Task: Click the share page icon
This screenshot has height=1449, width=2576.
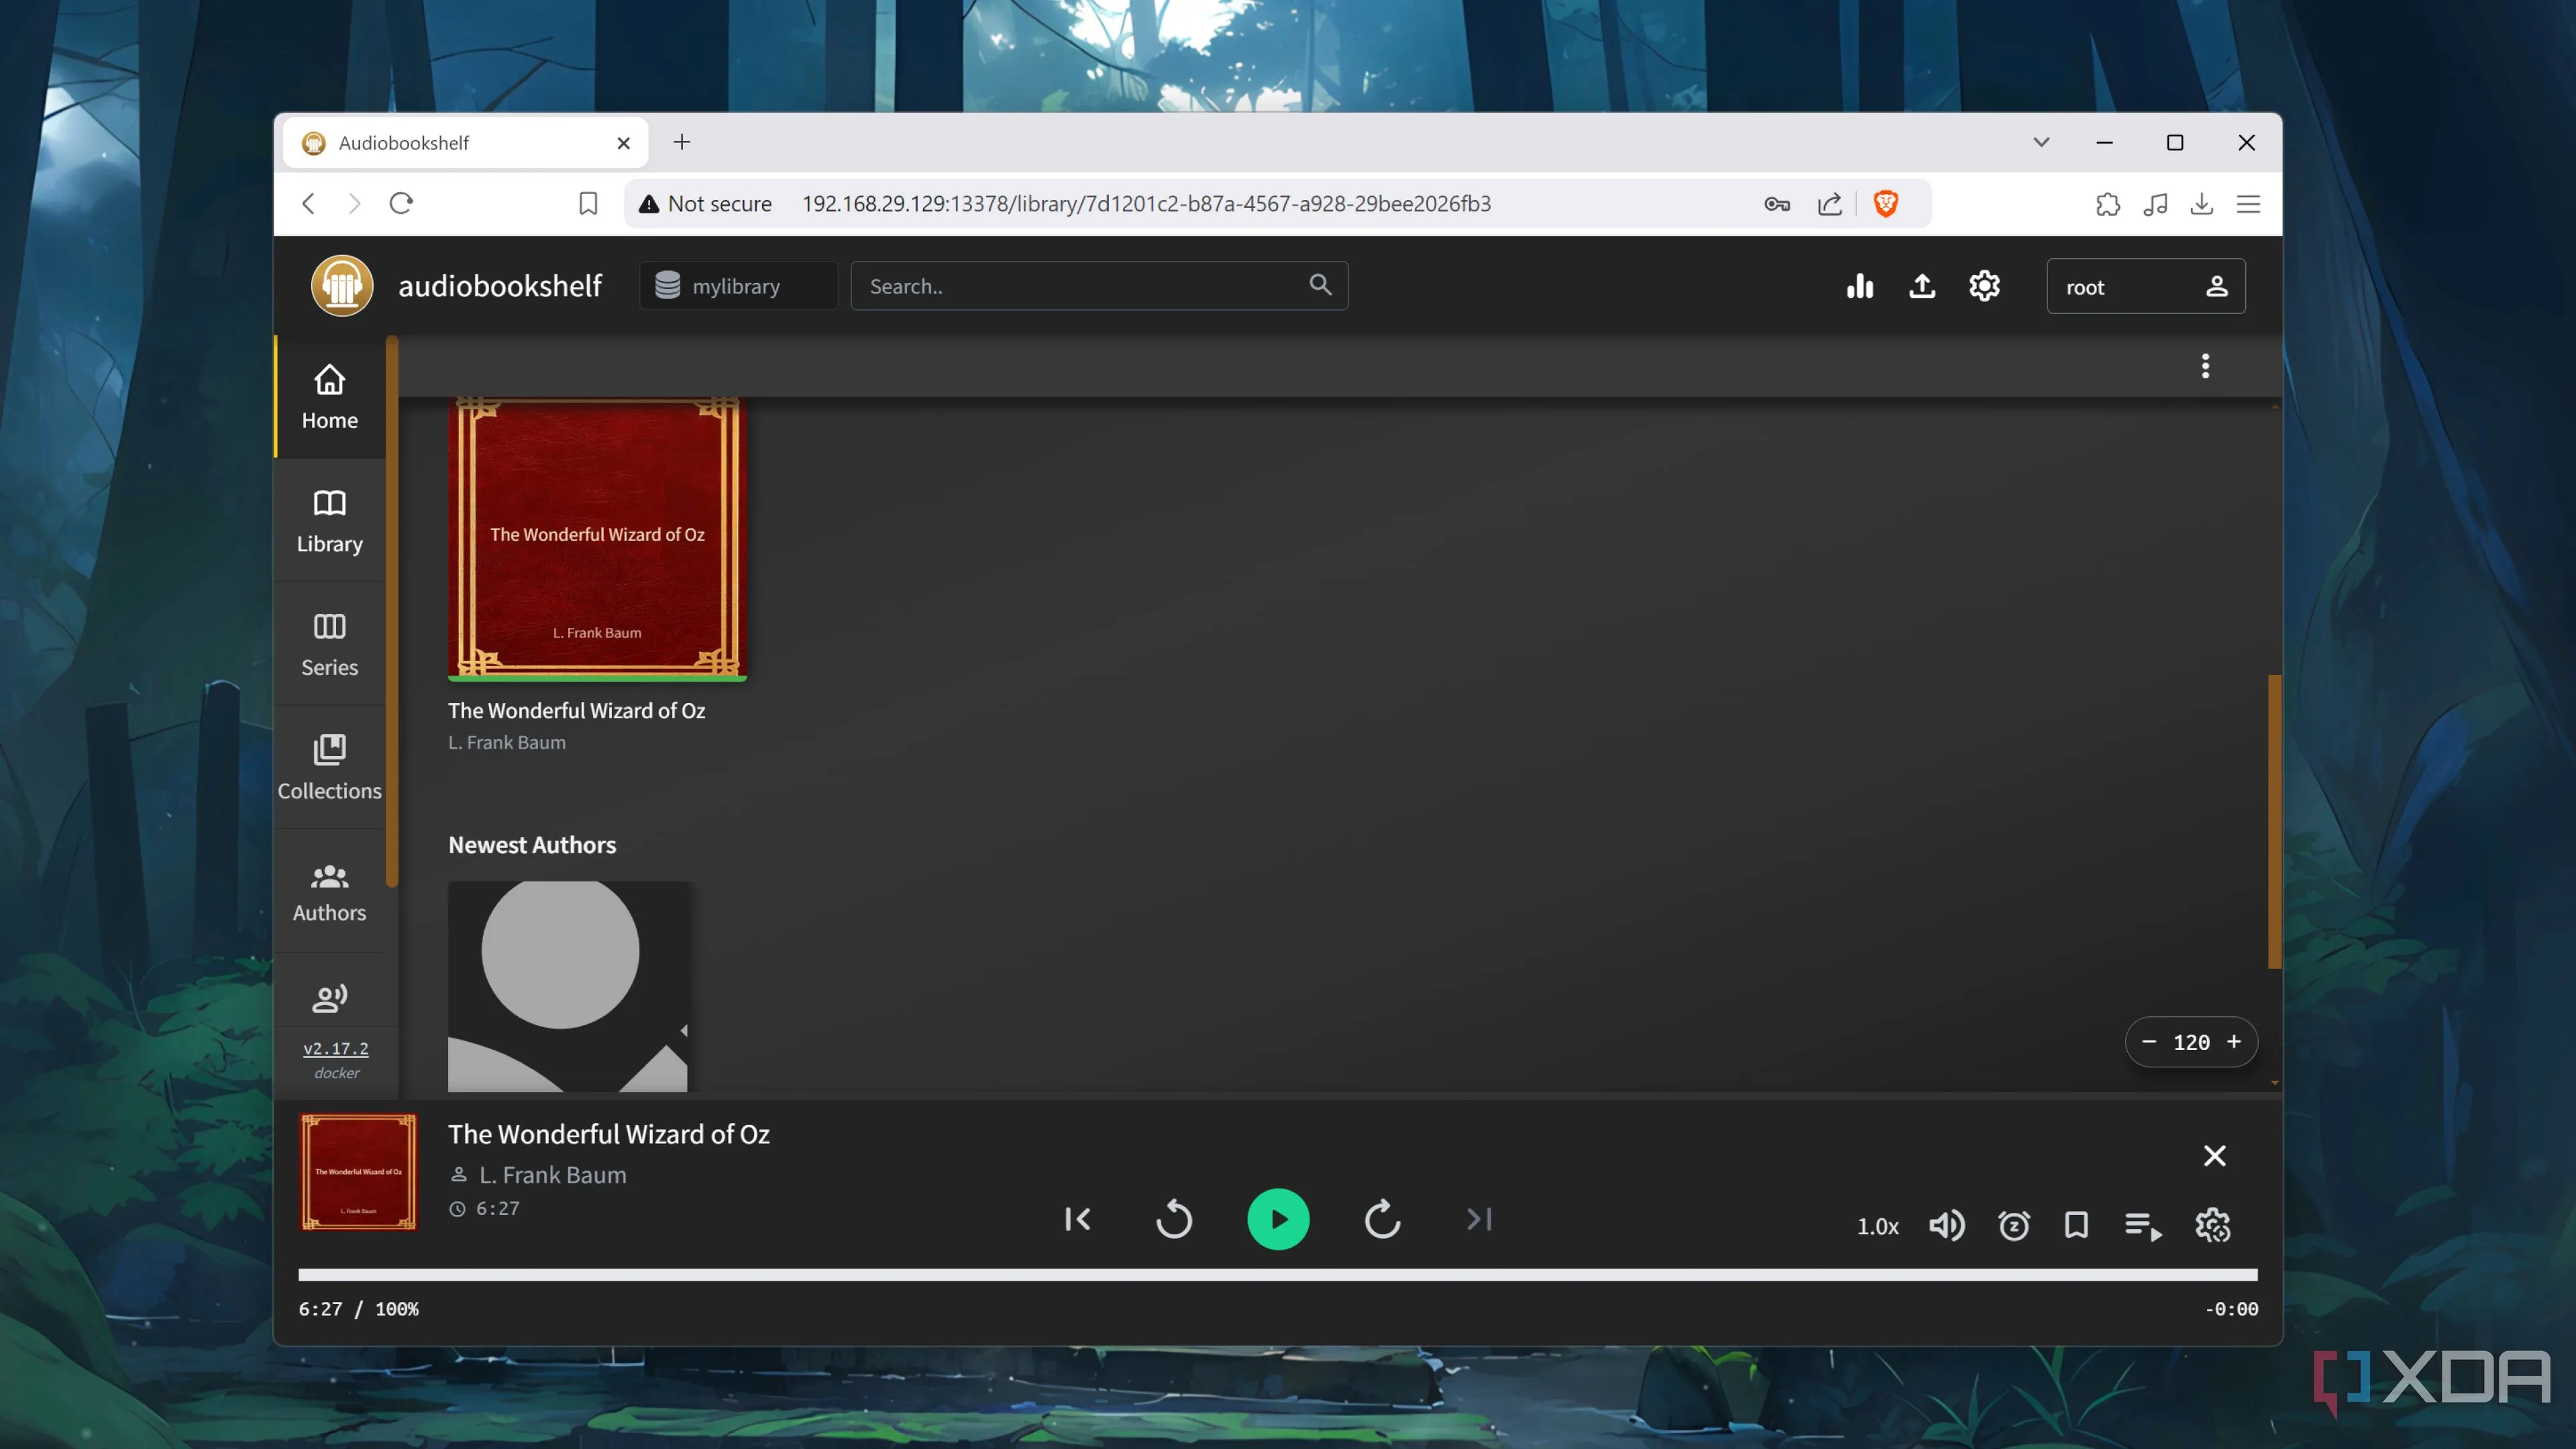Action: pos(1829,204)
